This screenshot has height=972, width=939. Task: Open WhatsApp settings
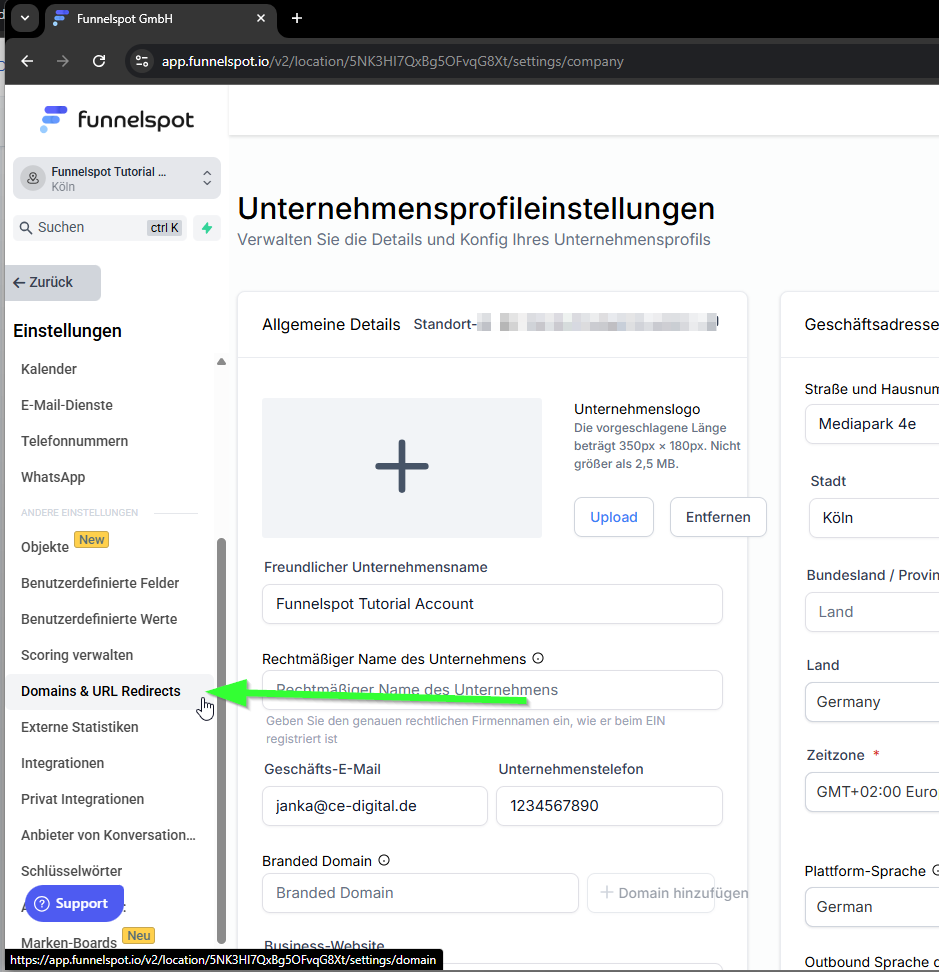[53, 477]
